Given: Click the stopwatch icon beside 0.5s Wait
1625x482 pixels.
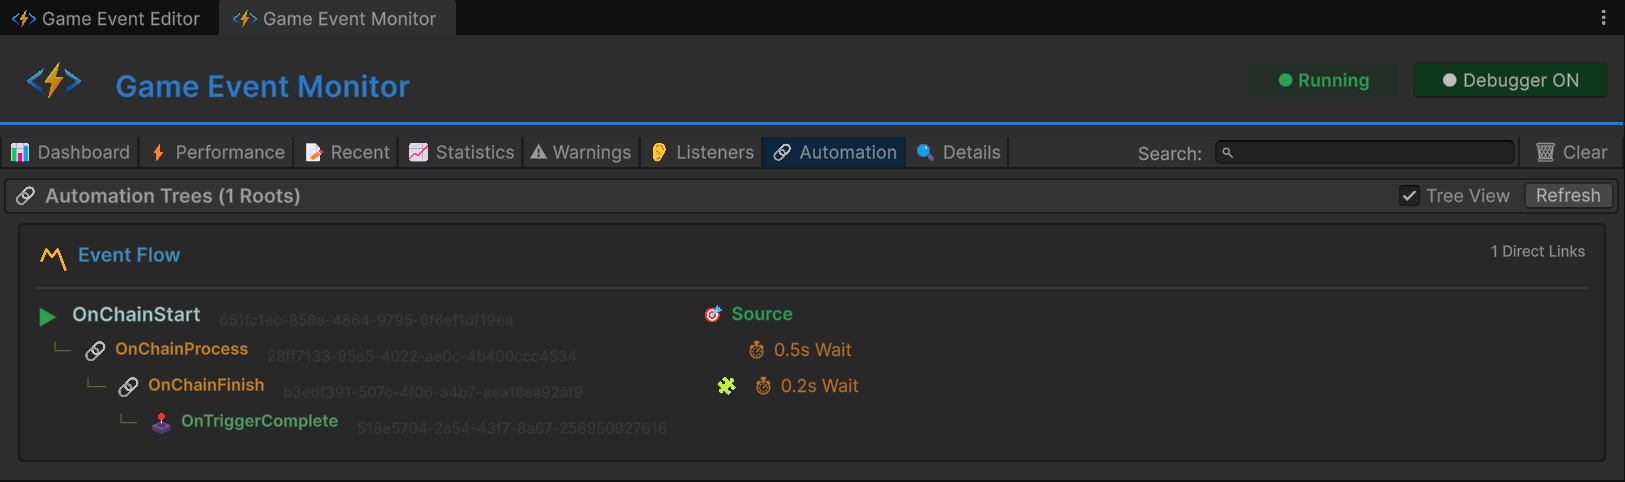Looking at the screenshot, I should (x=757, y=350).
